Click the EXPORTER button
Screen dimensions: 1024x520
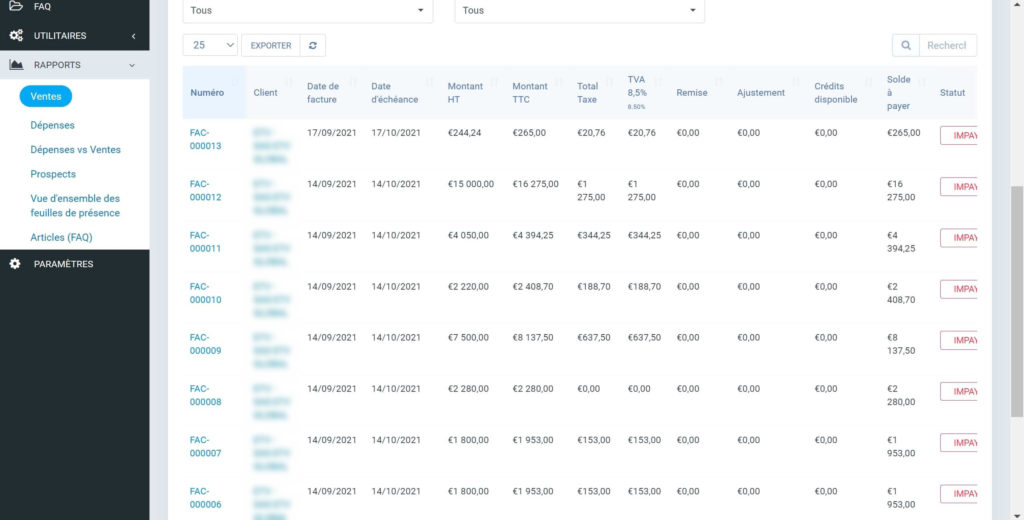pyautogui.click(x=271, y=45)
